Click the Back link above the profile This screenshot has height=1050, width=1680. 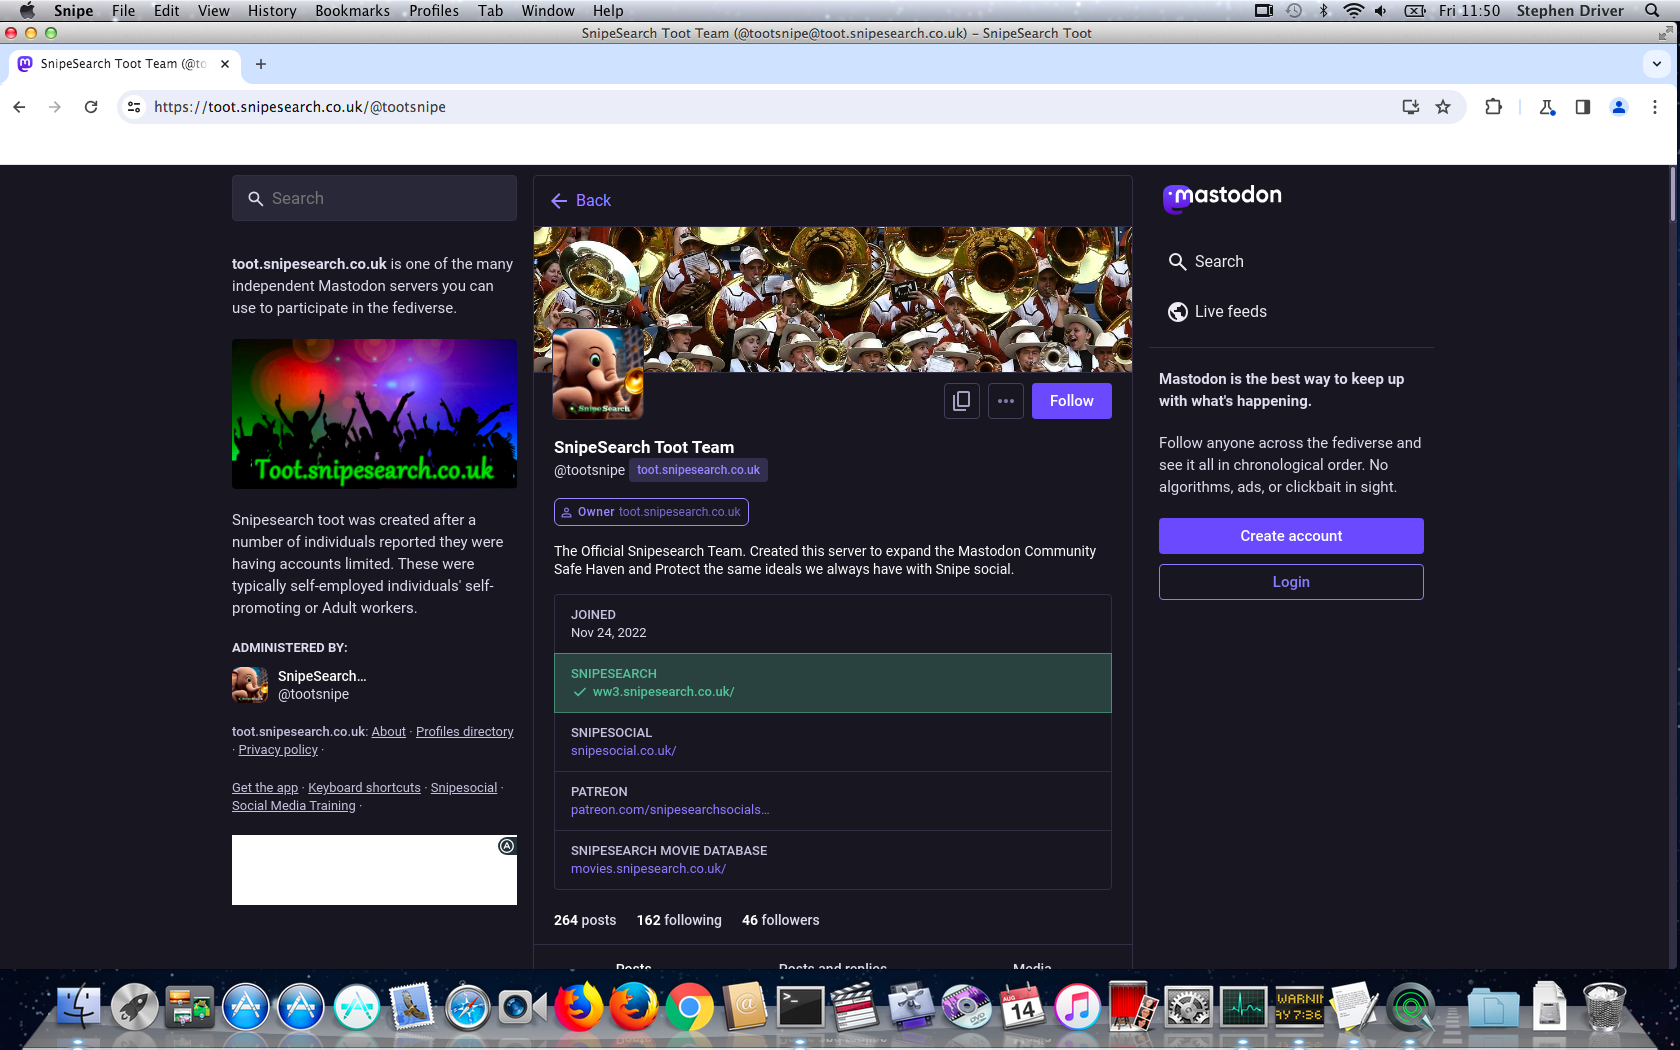coord(581,200)
